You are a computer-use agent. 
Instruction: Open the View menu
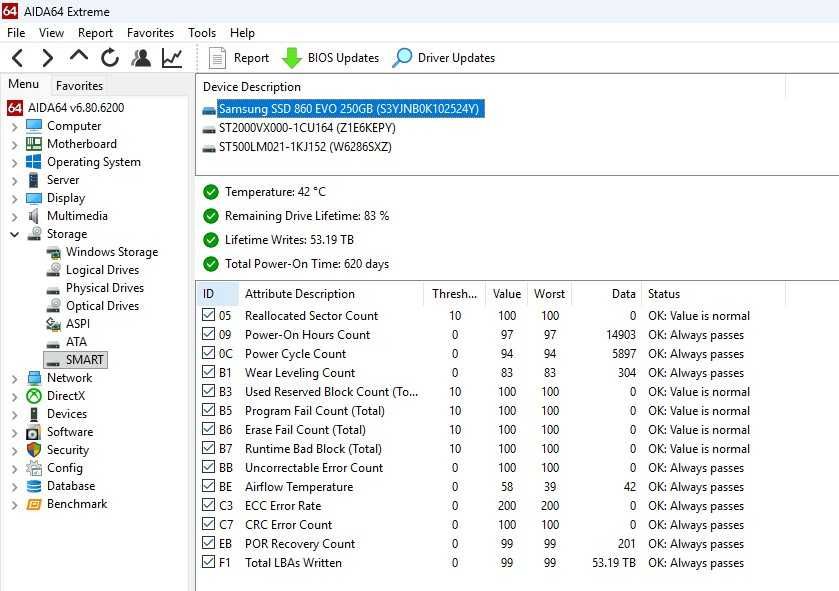(51, 33)
